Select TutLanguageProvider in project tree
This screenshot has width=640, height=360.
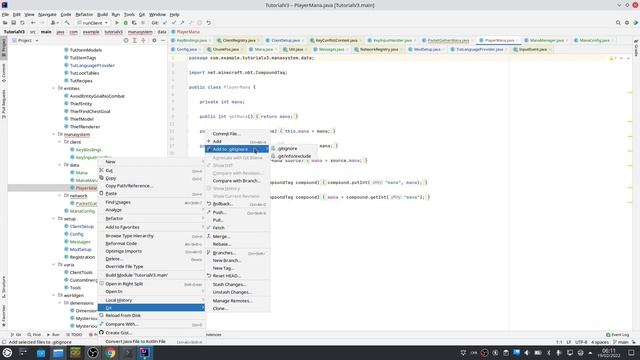point(92,65)
